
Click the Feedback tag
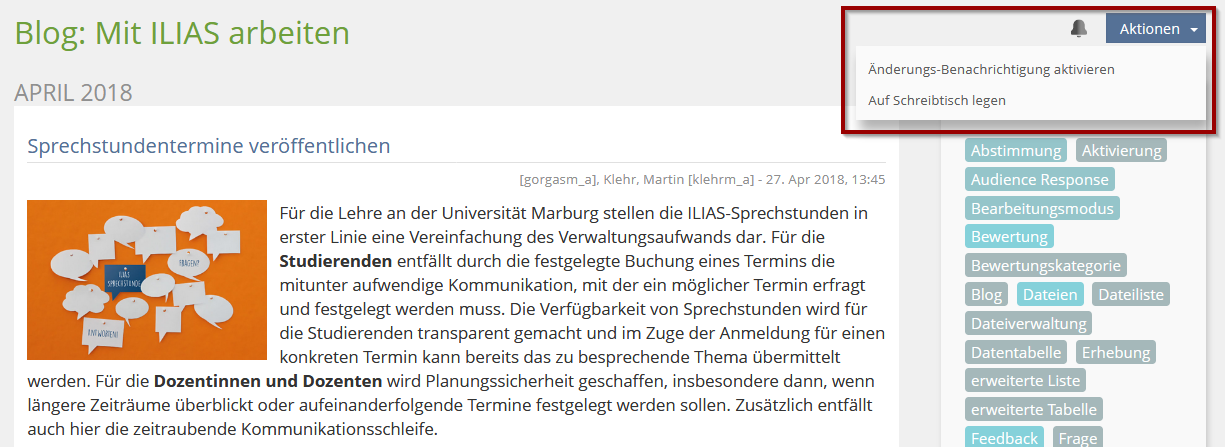coord(1004,438)
